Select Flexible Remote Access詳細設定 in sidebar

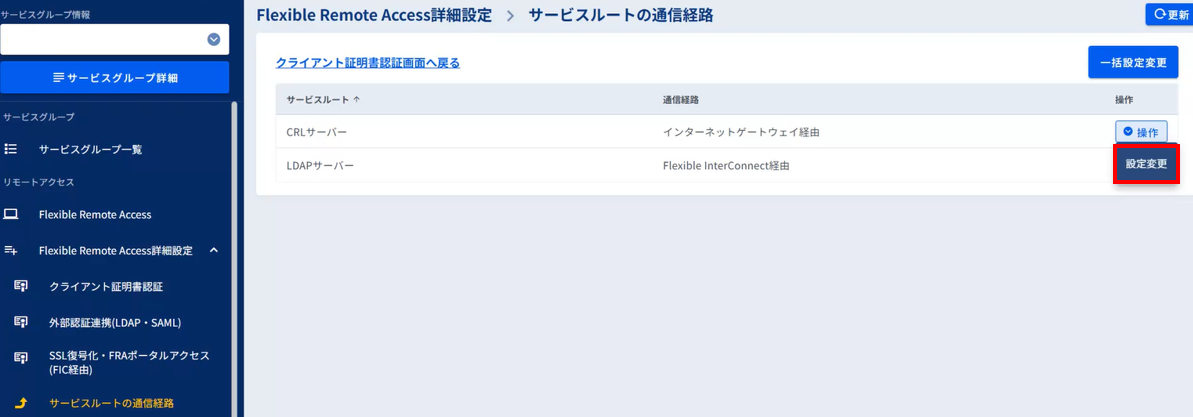pyautogui.click(x=116, y=250)
